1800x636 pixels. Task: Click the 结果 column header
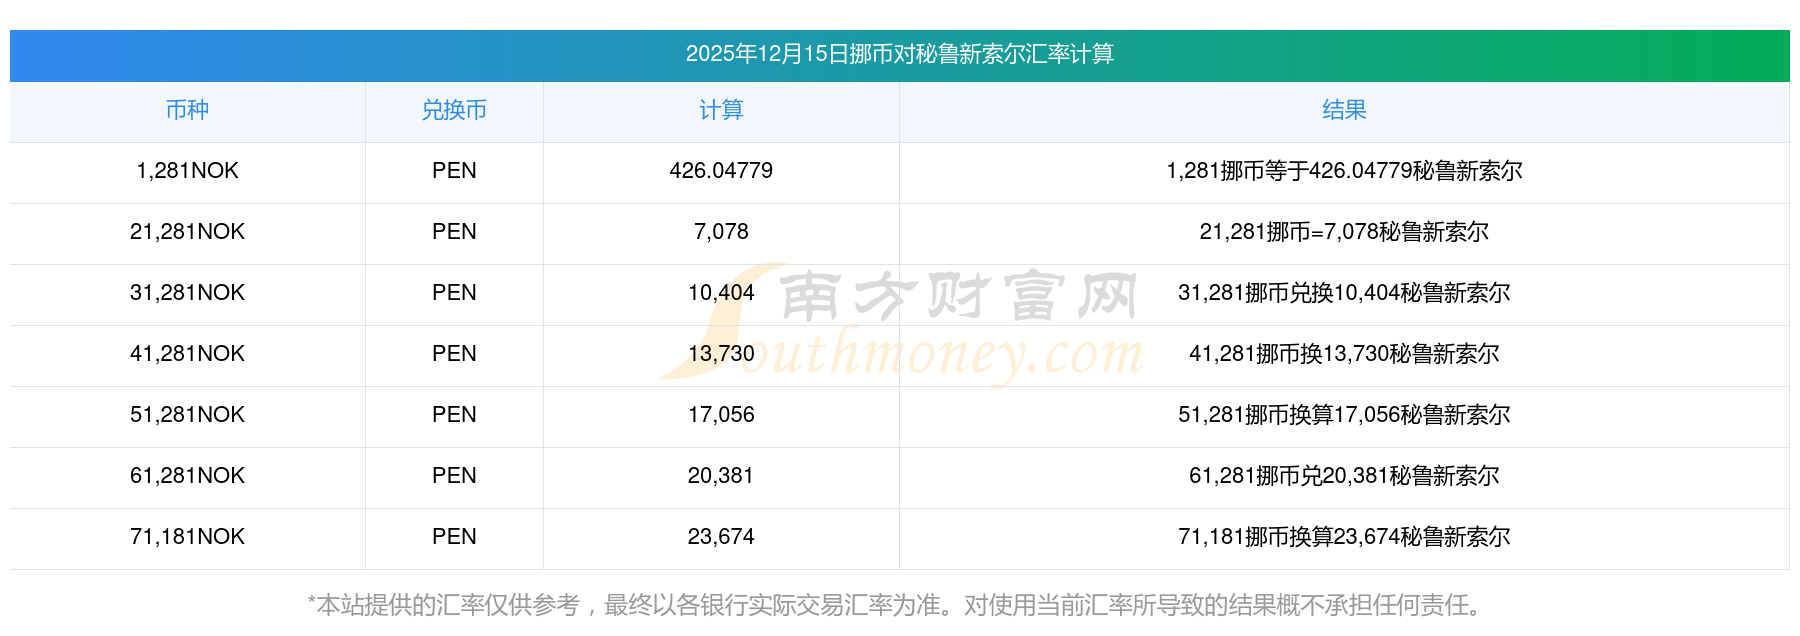tap(1344, 110)
